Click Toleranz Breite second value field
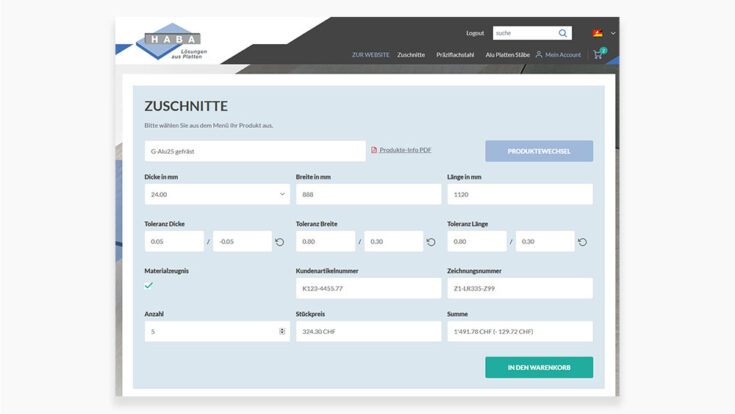This screenshot has width=735, height=414. pyautogui.click(x=394, y=241)
